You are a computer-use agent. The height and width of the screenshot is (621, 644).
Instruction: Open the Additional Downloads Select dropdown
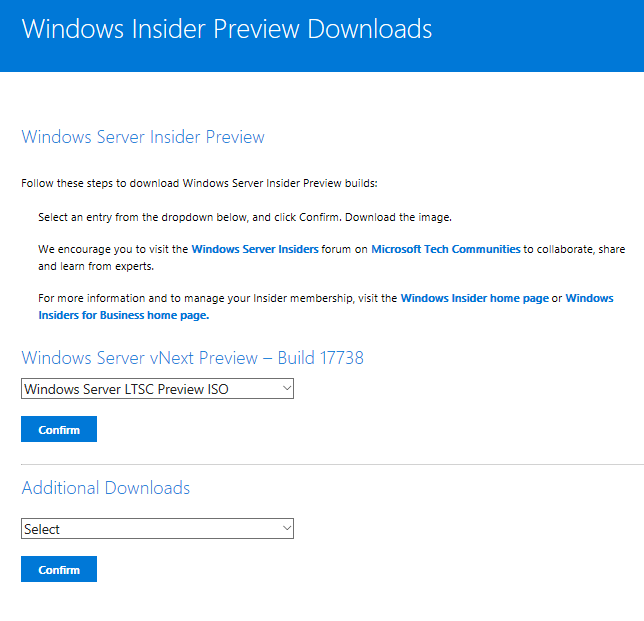tap(157, 529)
